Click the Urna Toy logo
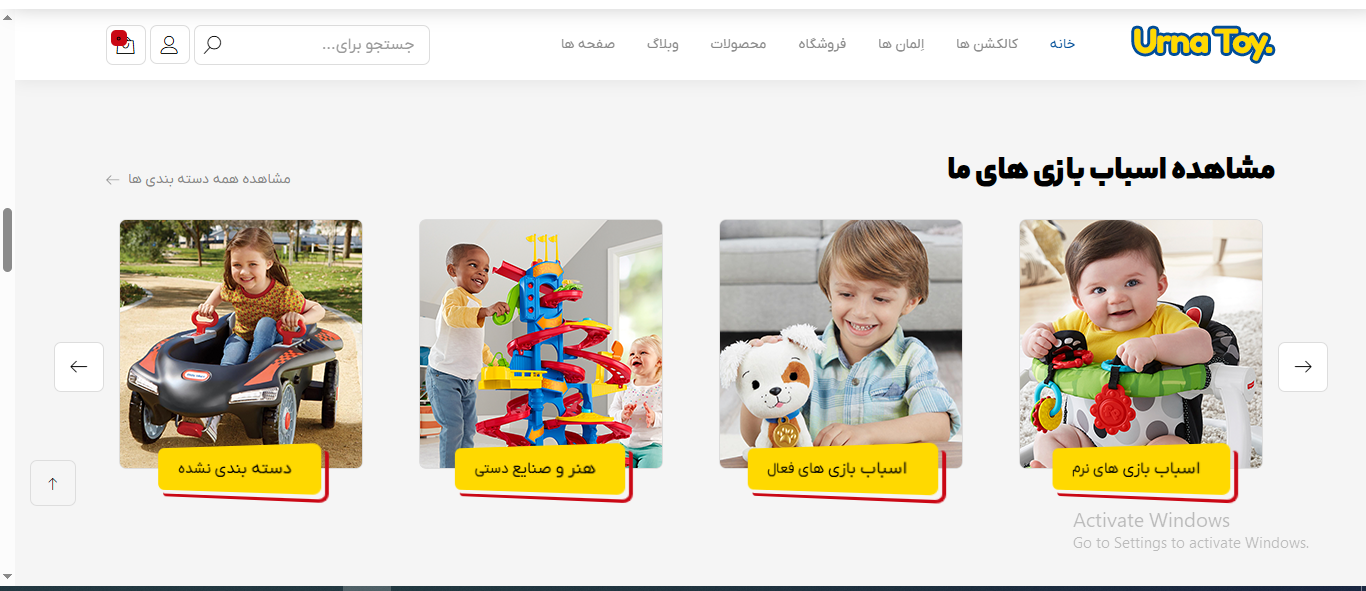Screen dimensions: 1366x591 pos(1203,44)
